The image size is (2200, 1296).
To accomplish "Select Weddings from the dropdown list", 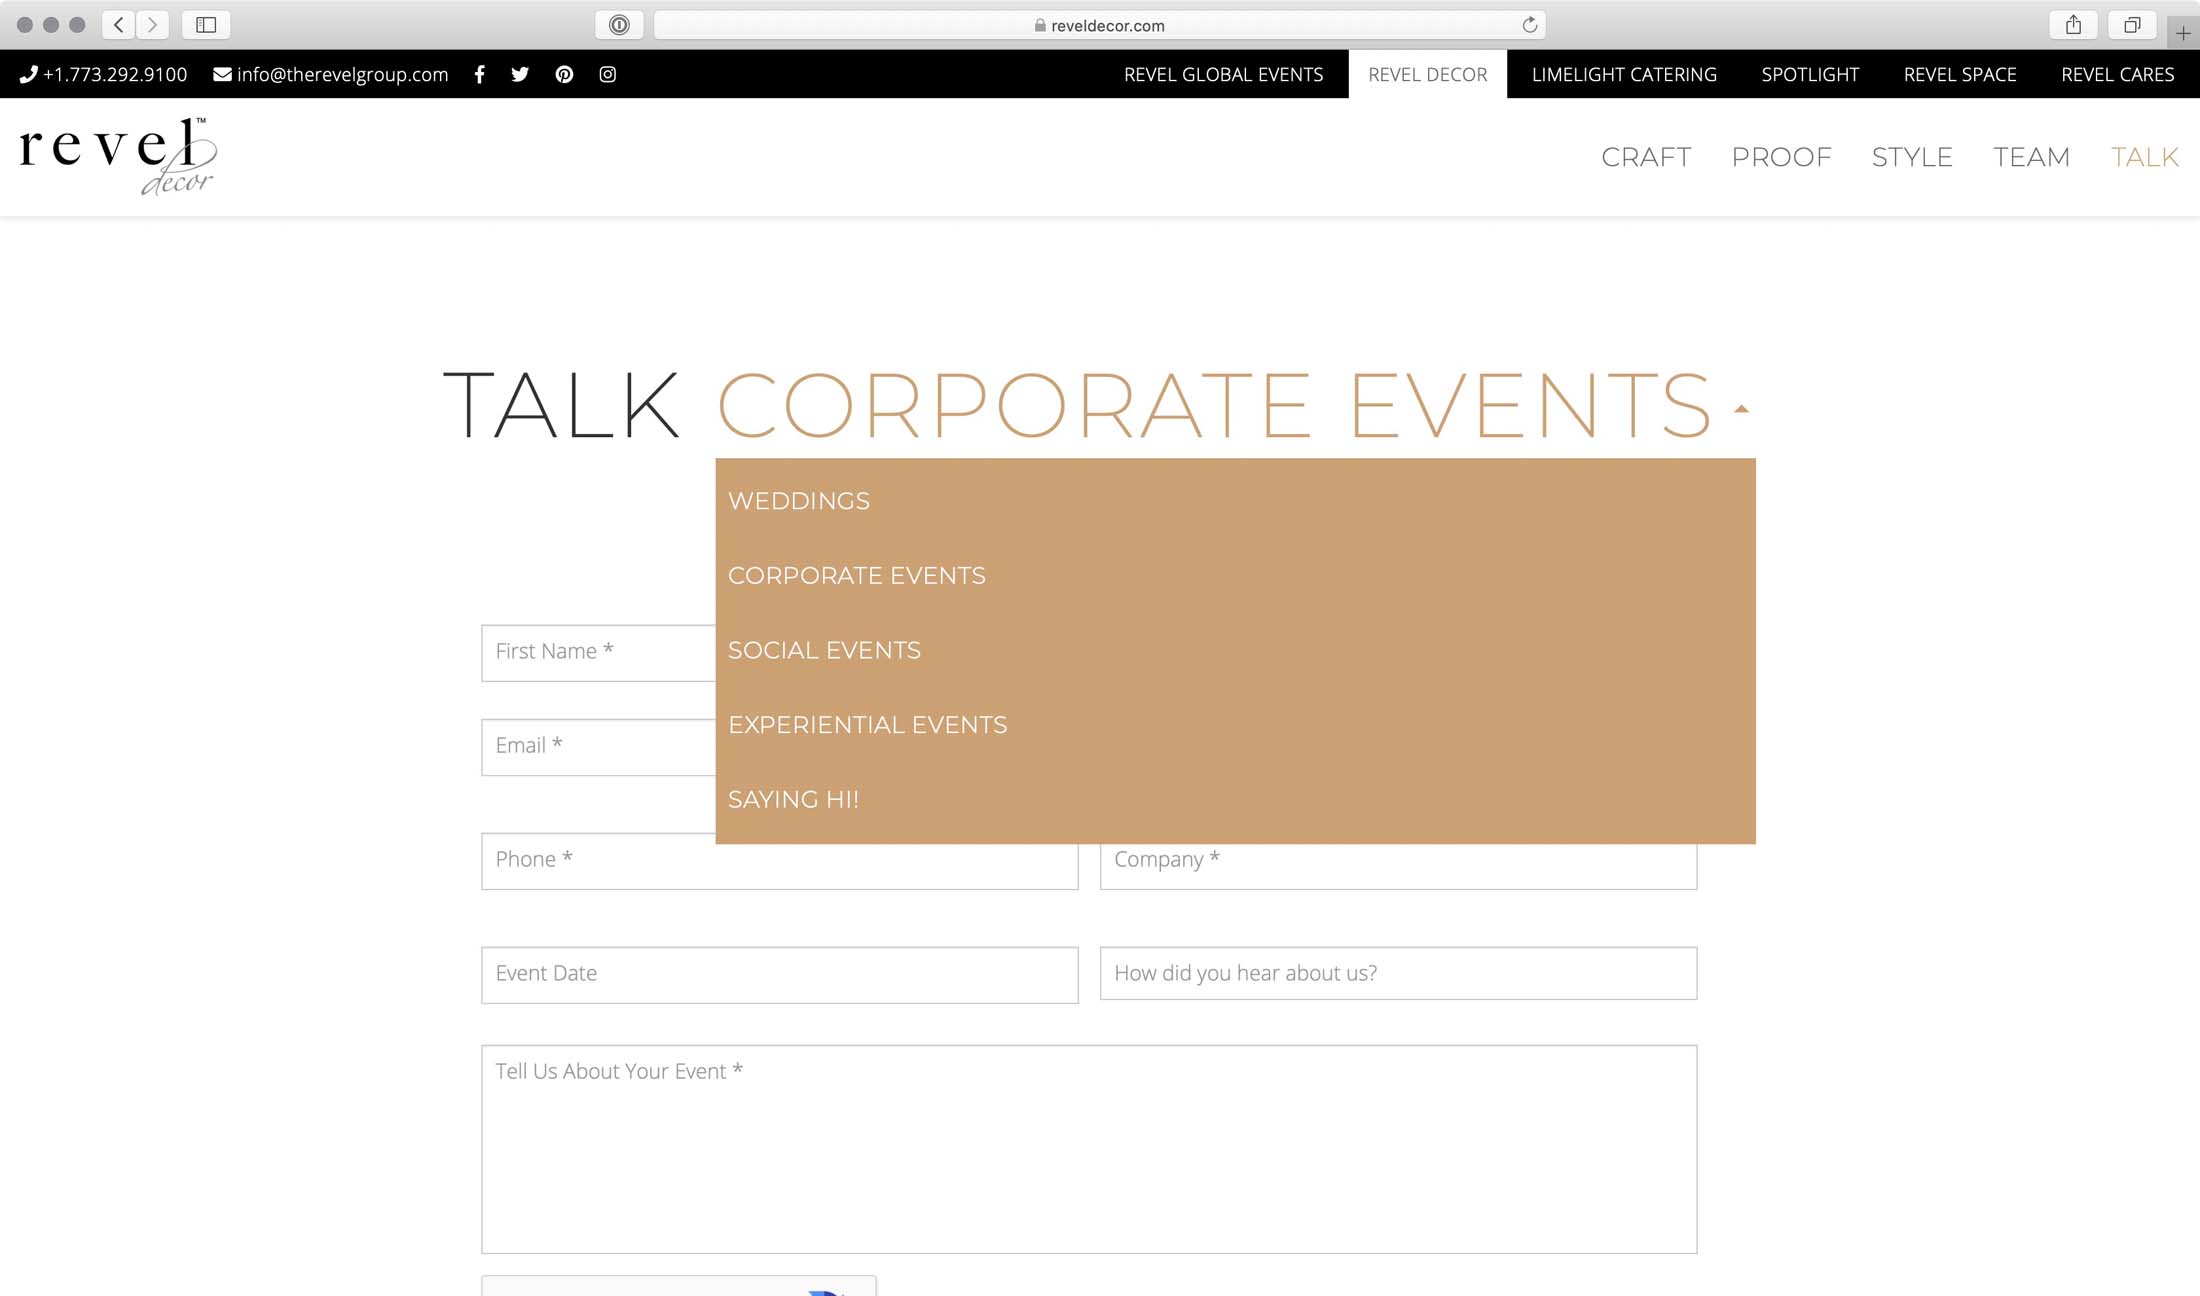I will 799,501.
